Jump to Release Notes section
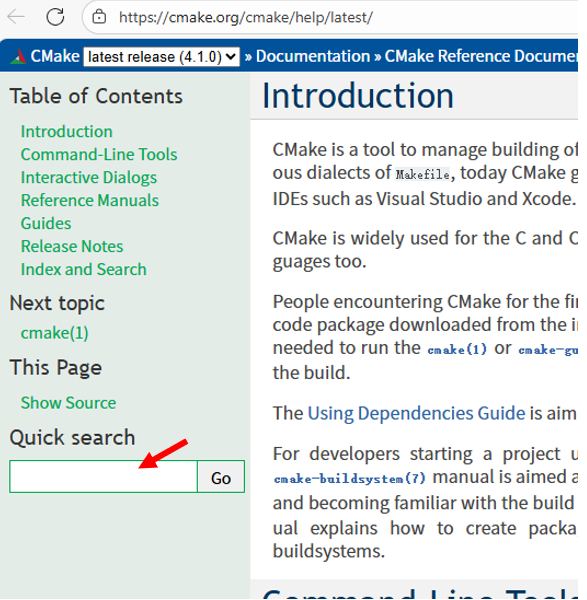 (72, 246)
